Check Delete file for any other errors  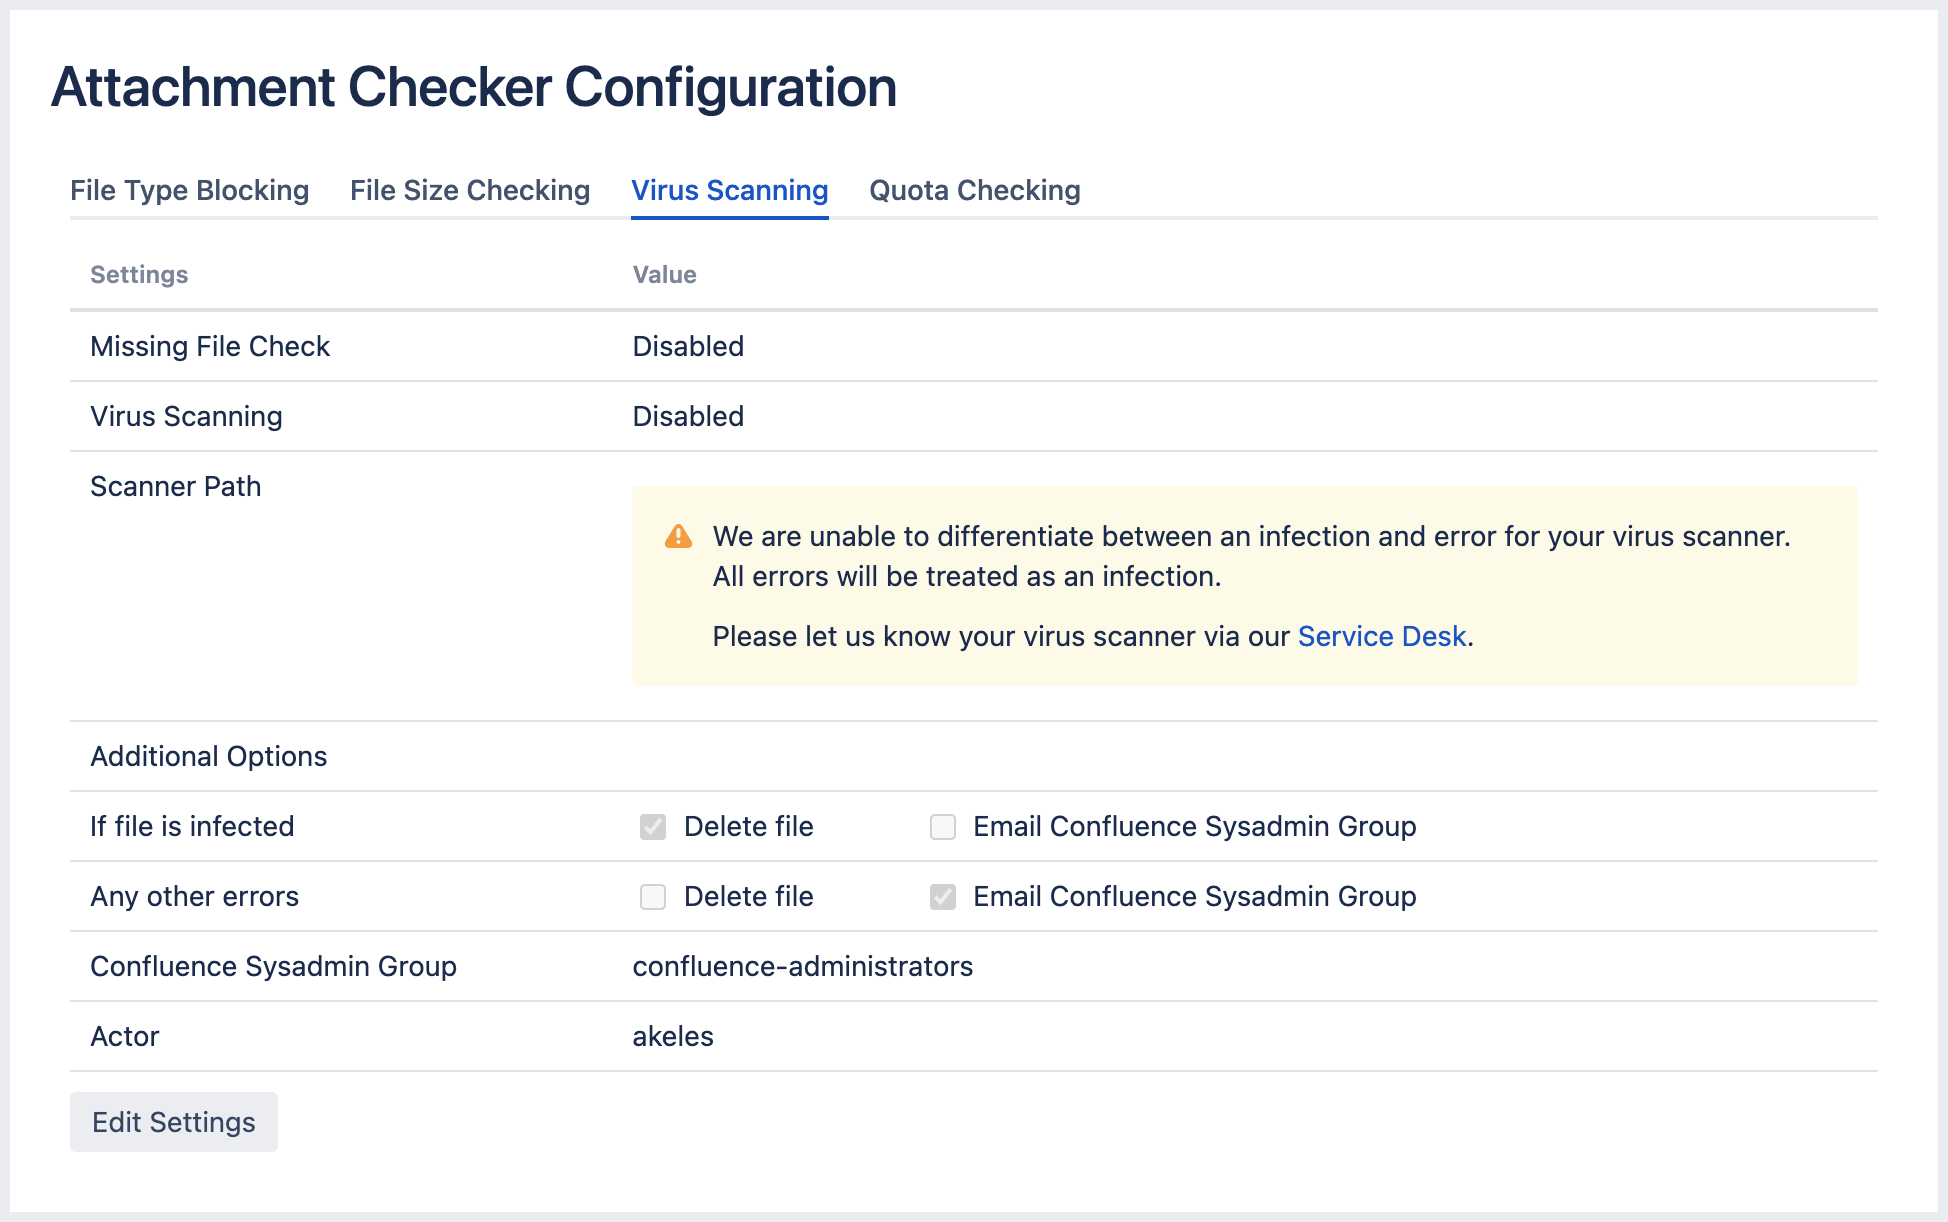click(653, 897)
